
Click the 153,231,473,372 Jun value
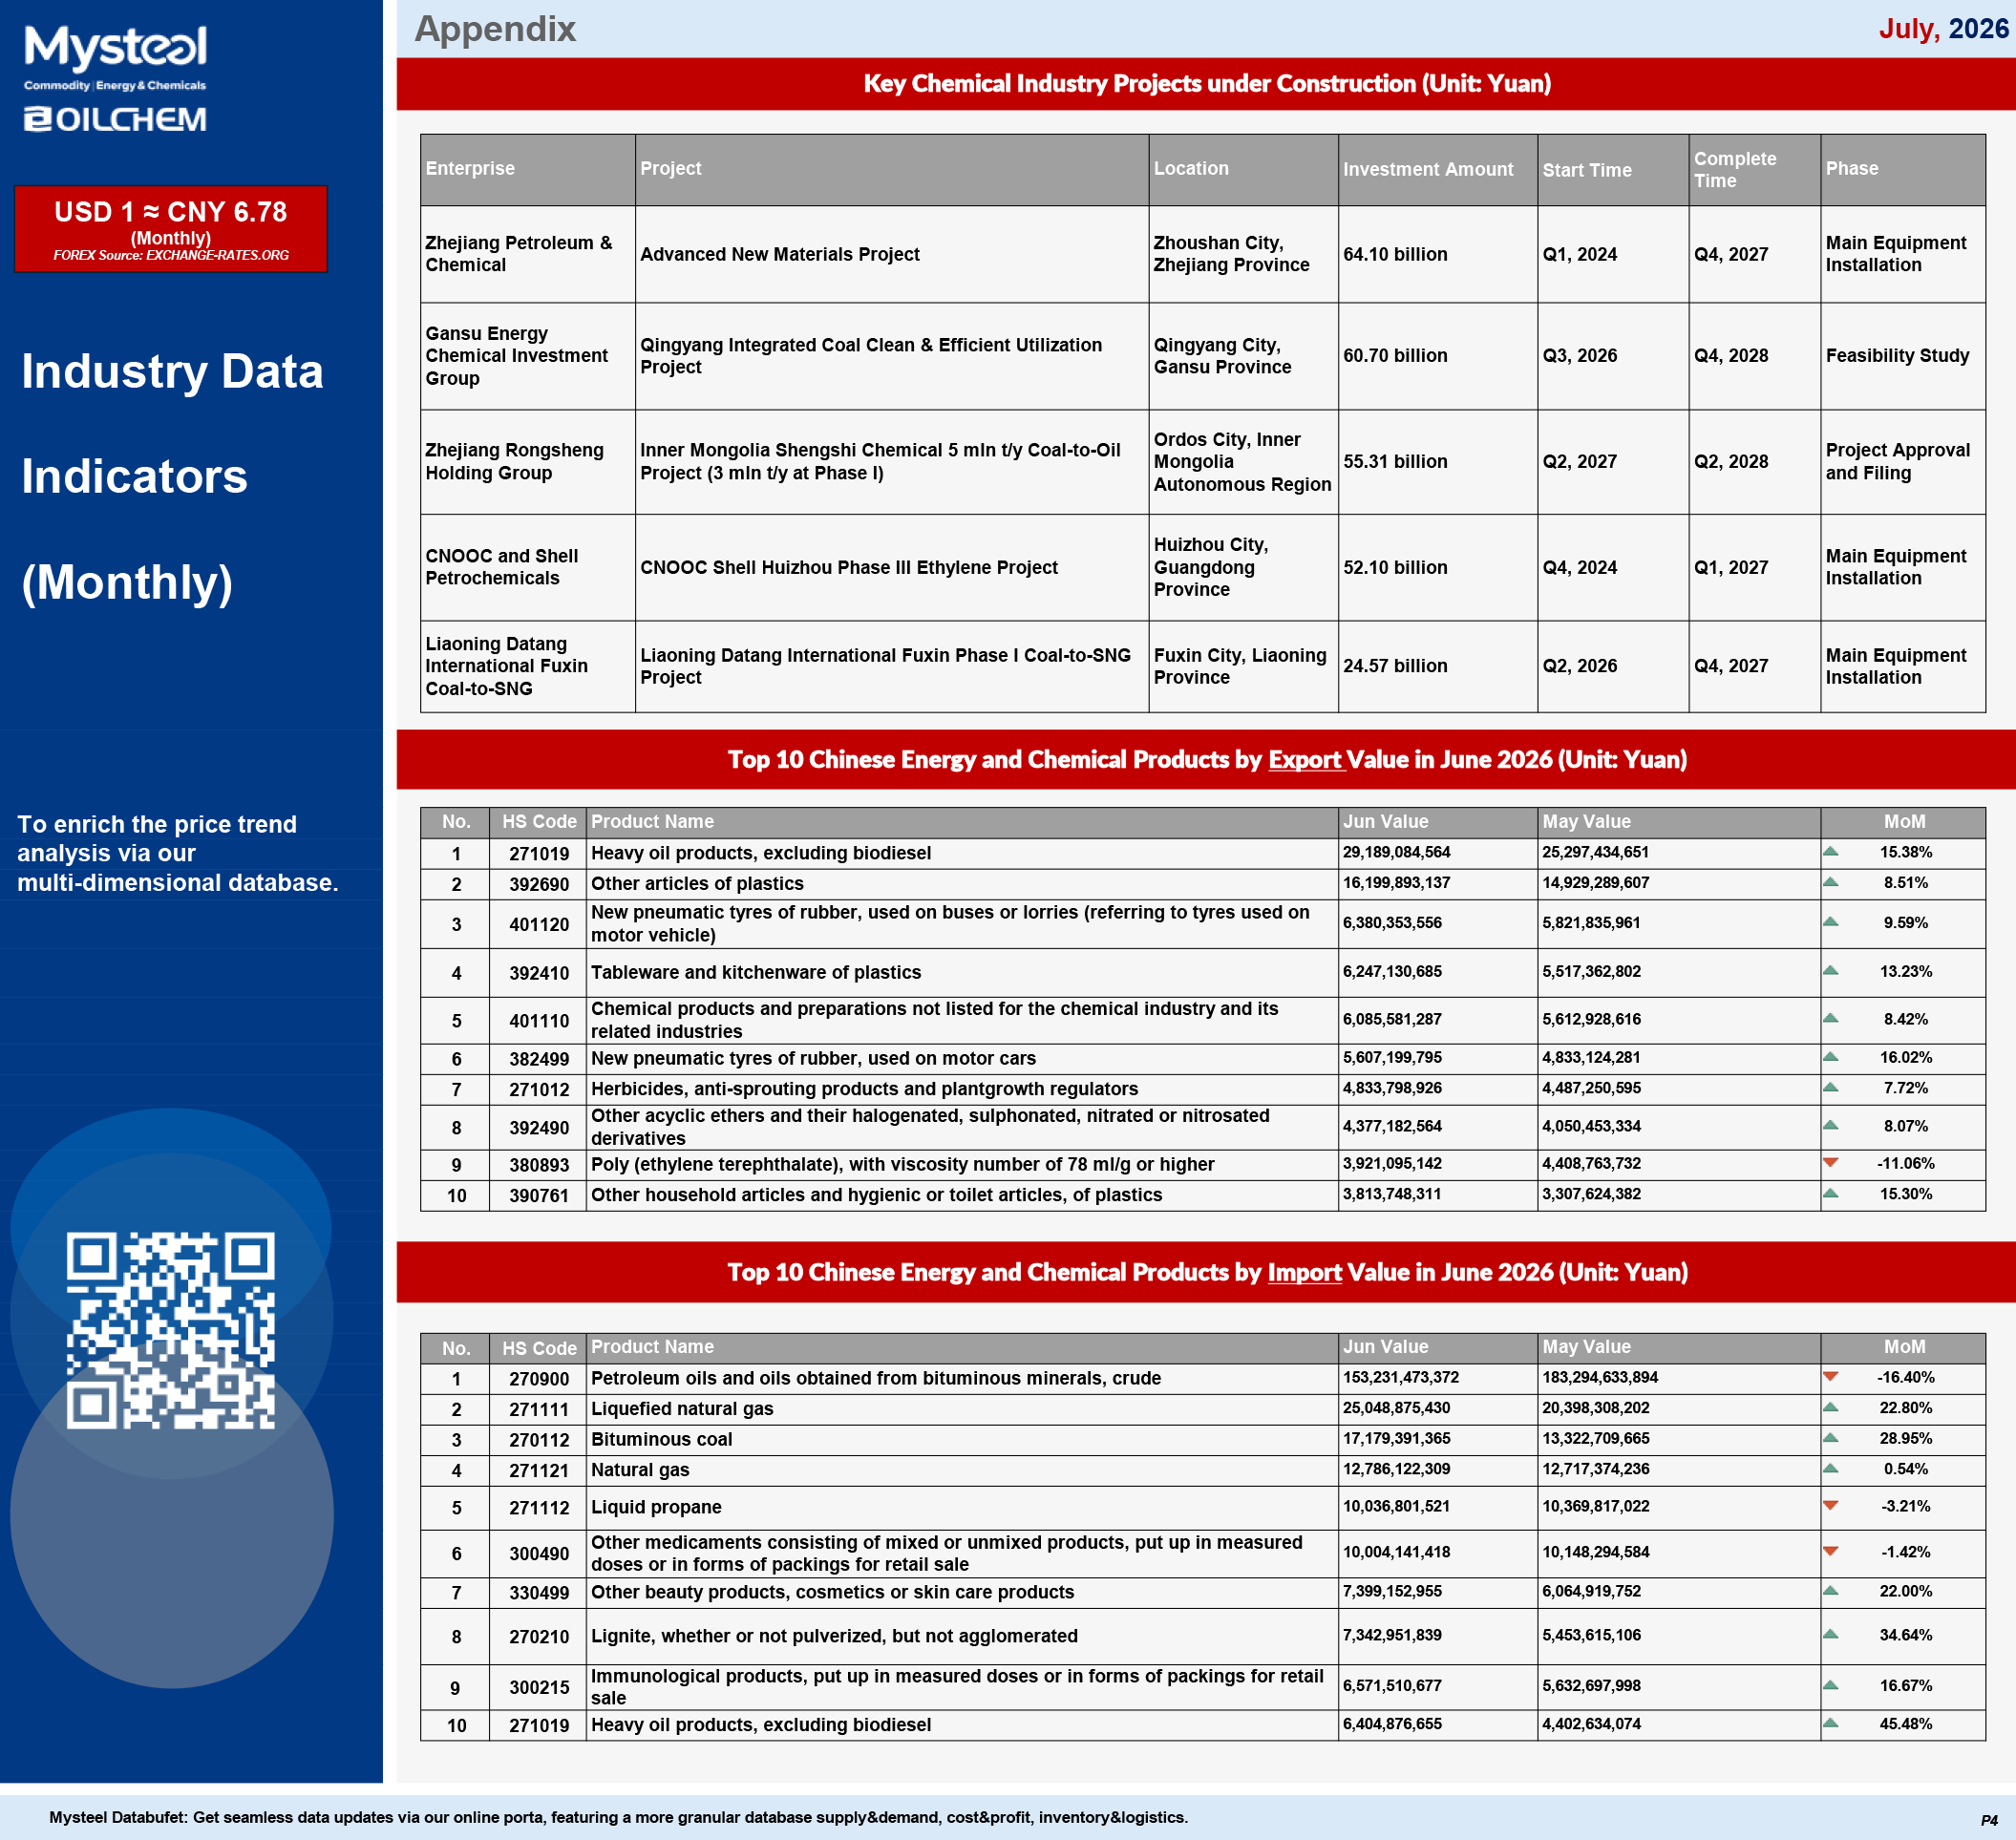coord(1400,1378)
